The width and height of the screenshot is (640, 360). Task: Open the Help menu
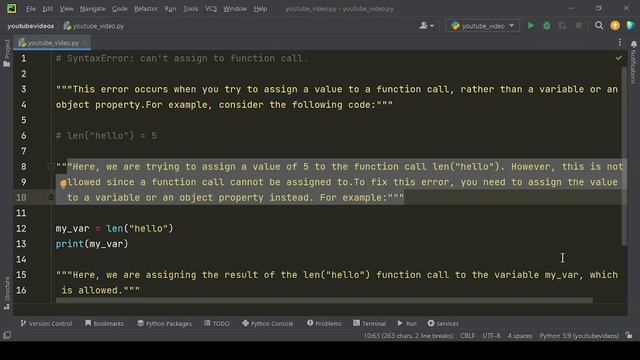(x=260, y=9)
